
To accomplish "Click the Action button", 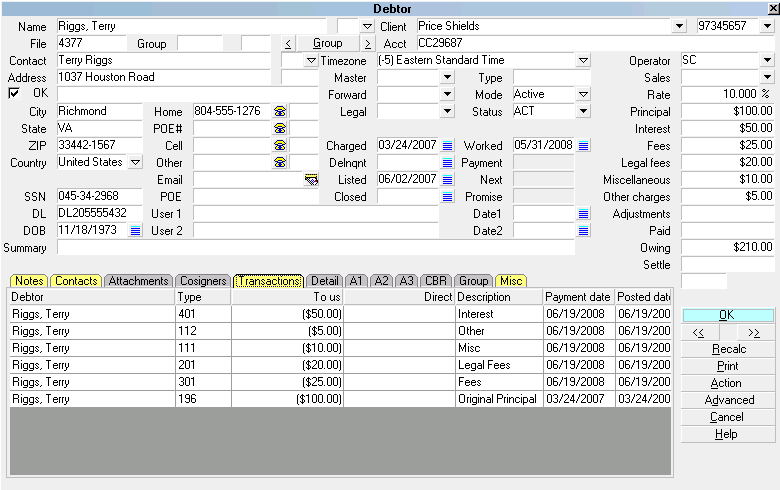I will (x=727, y=383).
